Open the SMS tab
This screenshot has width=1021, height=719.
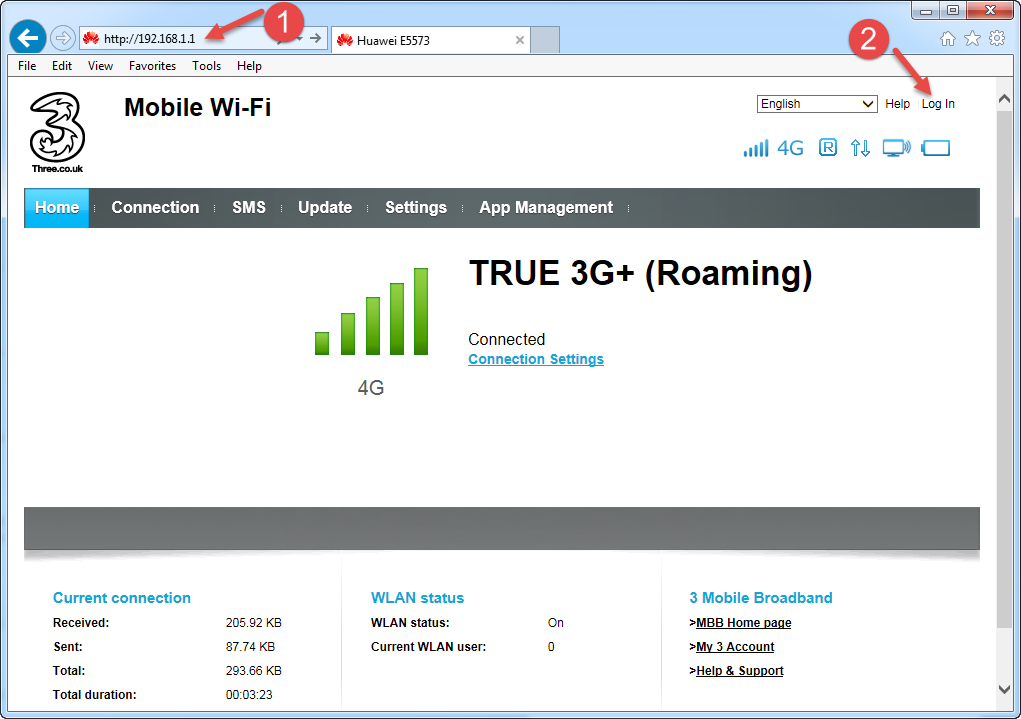pos(249,208)
